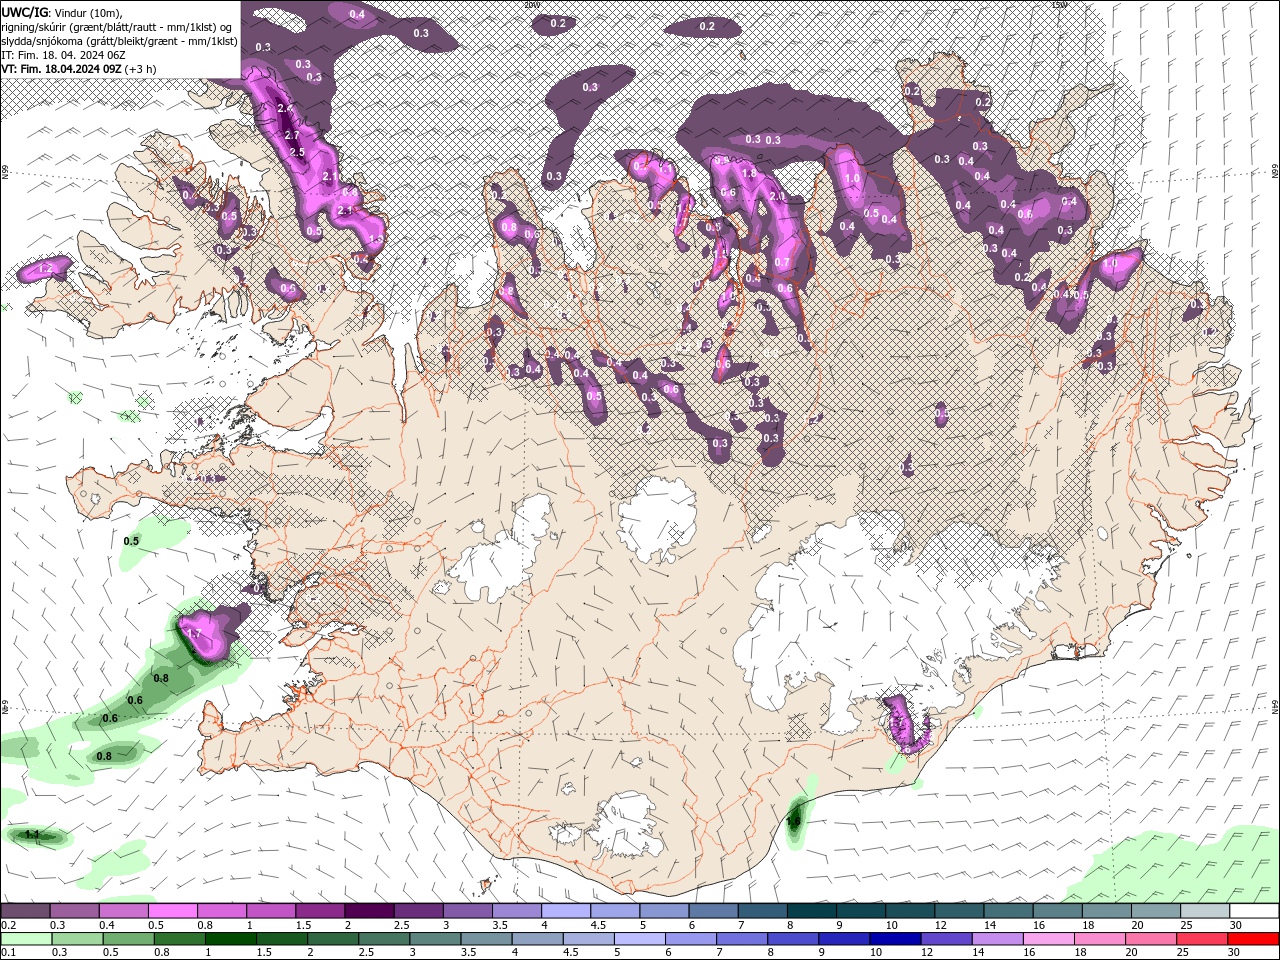
Task: Click the 1.6 rain value off the south coast
Action: [793, 821]
